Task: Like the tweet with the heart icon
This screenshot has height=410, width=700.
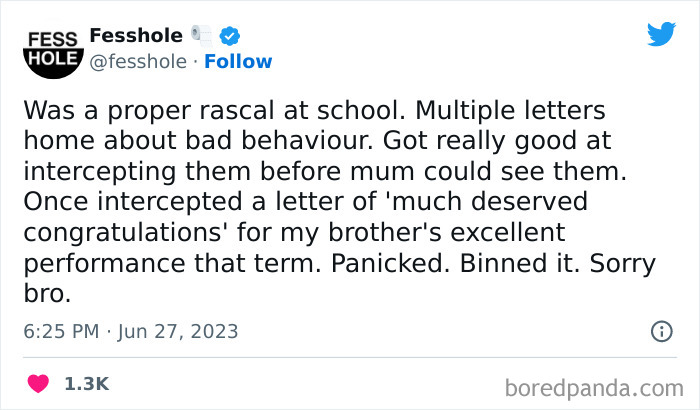Action: click(38, 383)
